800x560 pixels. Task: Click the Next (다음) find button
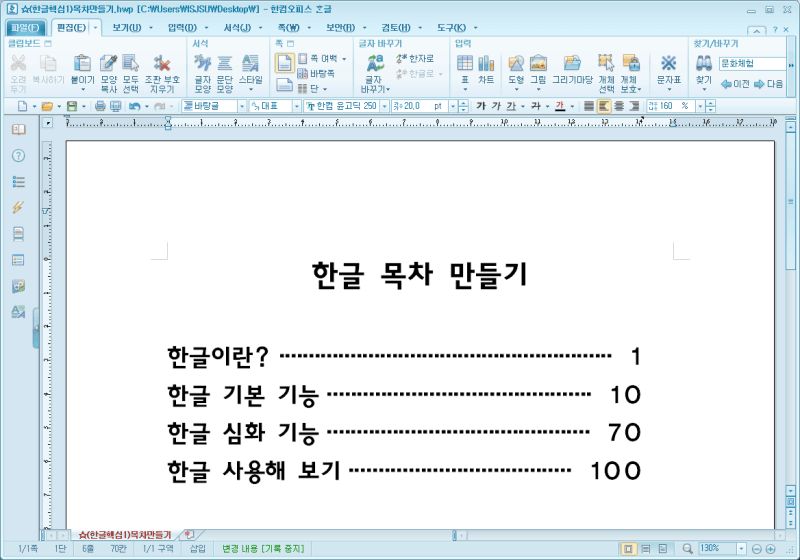[768, 84]
